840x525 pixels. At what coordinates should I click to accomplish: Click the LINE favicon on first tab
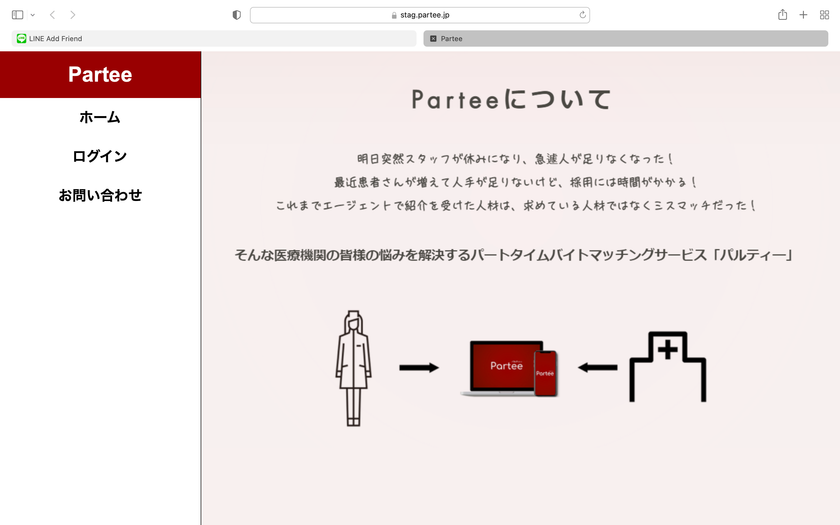pos(21,39)
